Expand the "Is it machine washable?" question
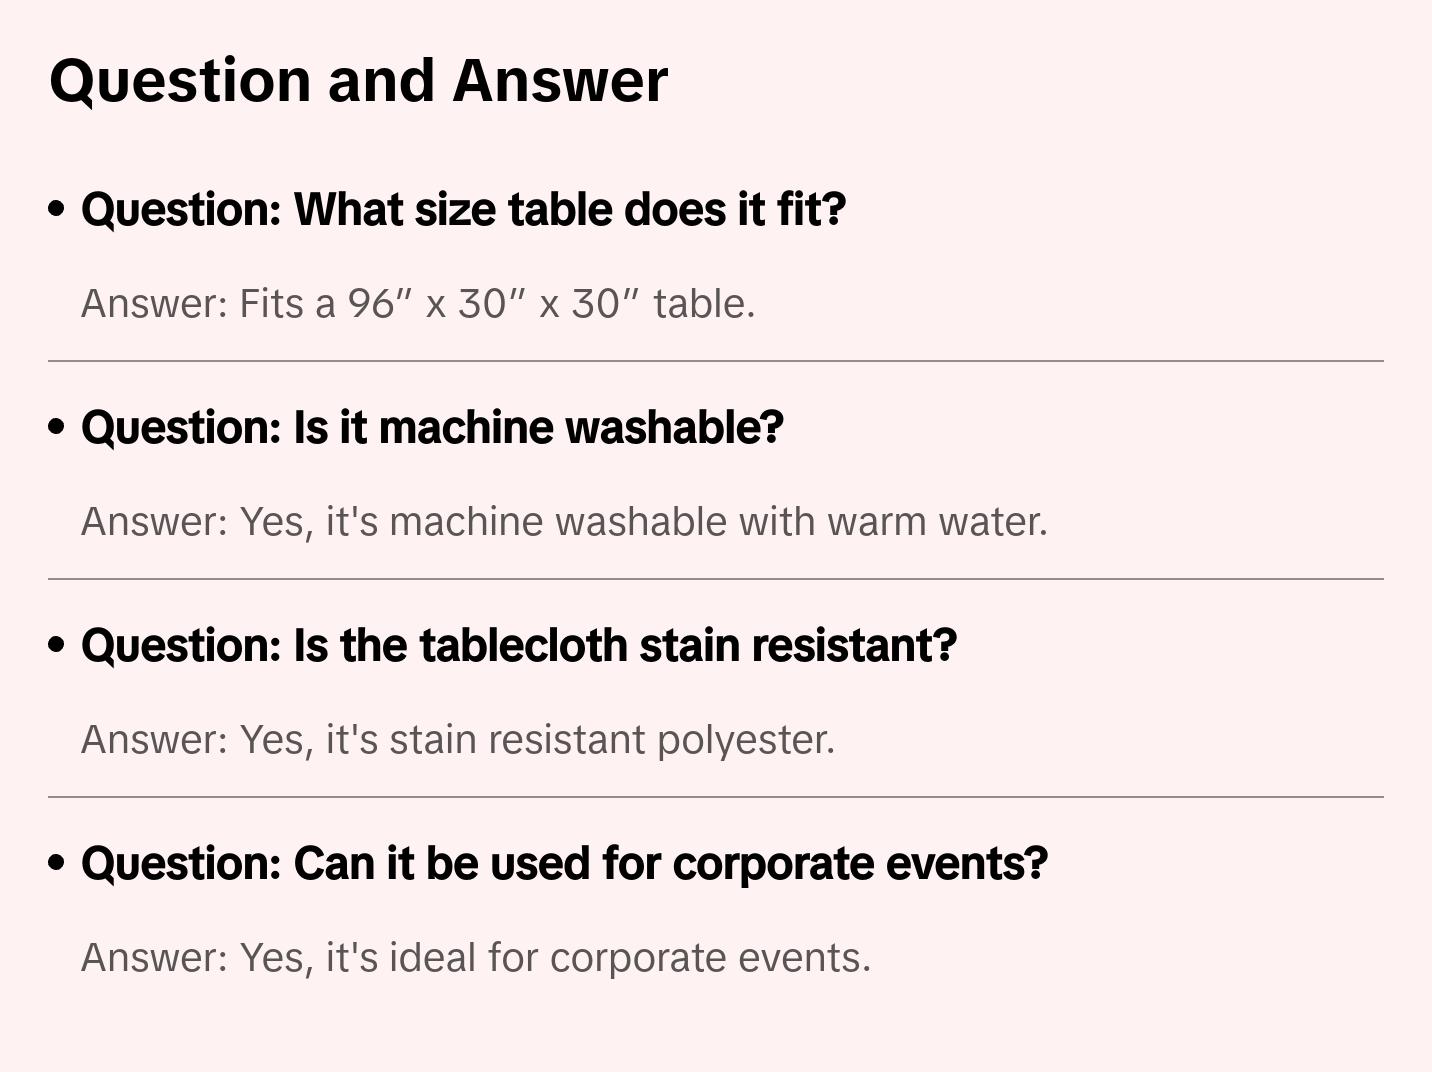 pos(432,428)
